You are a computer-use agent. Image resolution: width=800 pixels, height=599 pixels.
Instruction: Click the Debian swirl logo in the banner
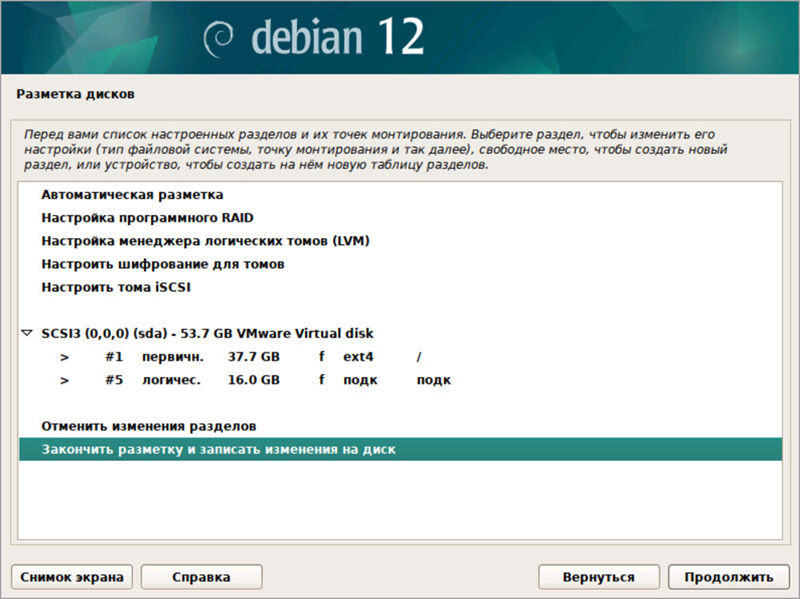click(221, 38)
